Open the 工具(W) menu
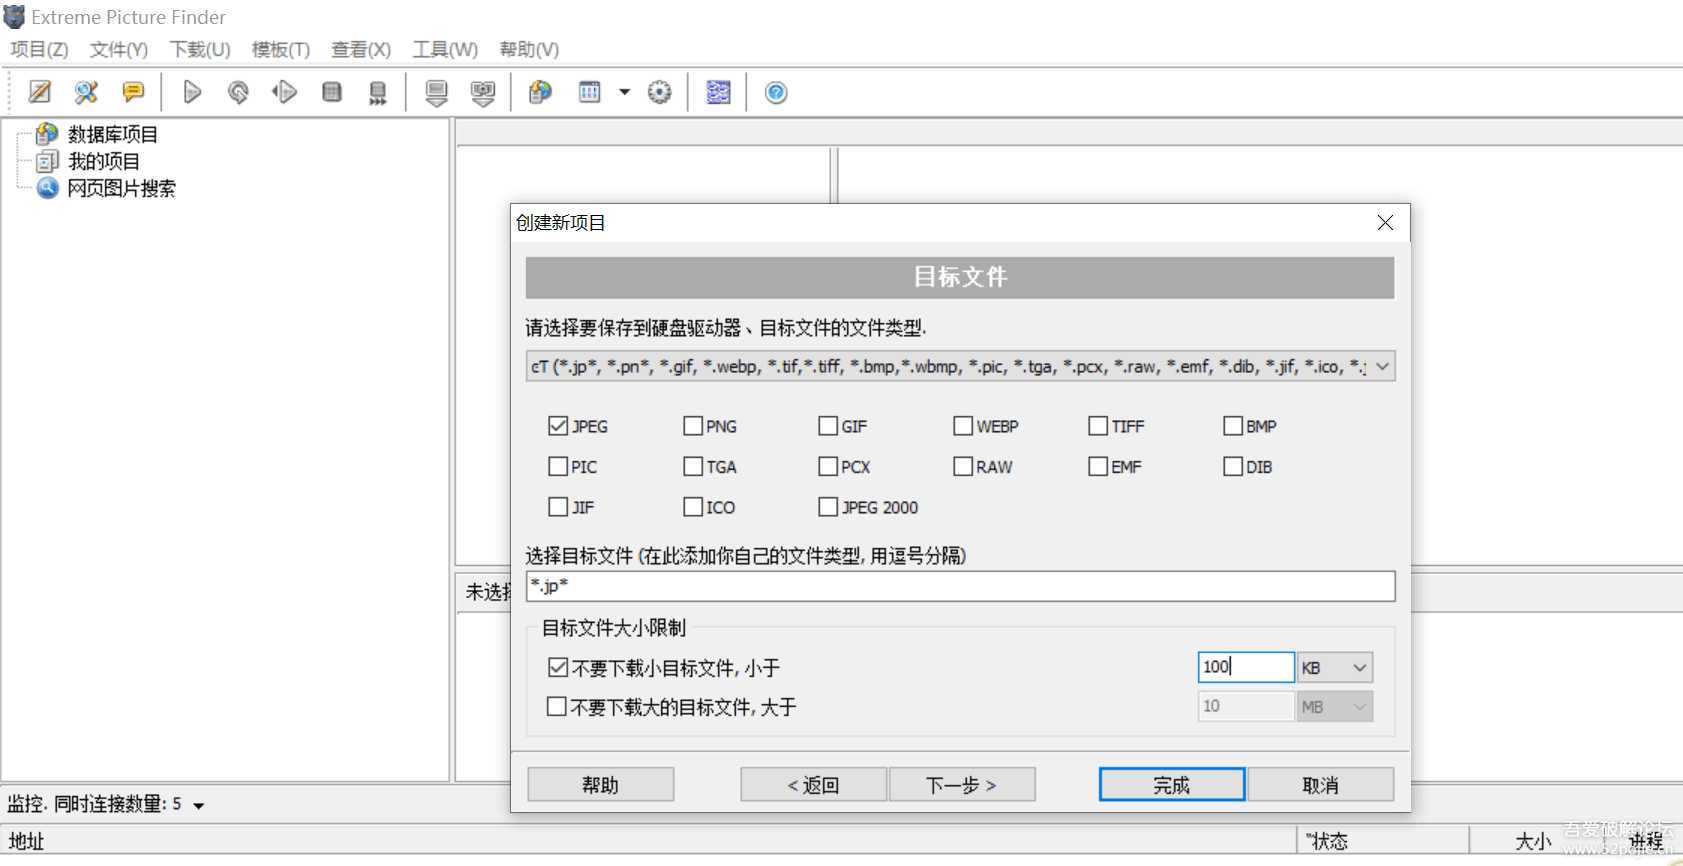Image resolution: width=1683 pixels, height=866 pixels. [445, 49]
